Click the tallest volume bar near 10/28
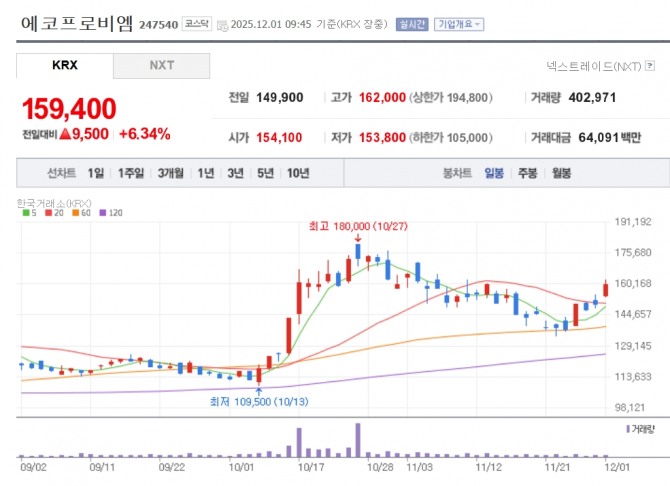 point(358,440)
